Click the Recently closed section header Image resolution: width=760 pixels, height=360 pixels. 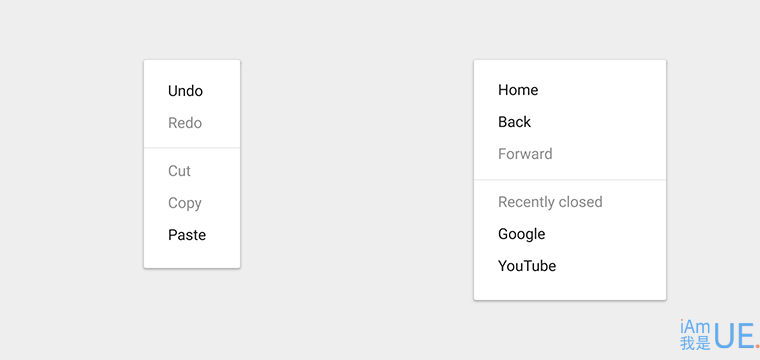pyautogui.click(x=550, y=202)
